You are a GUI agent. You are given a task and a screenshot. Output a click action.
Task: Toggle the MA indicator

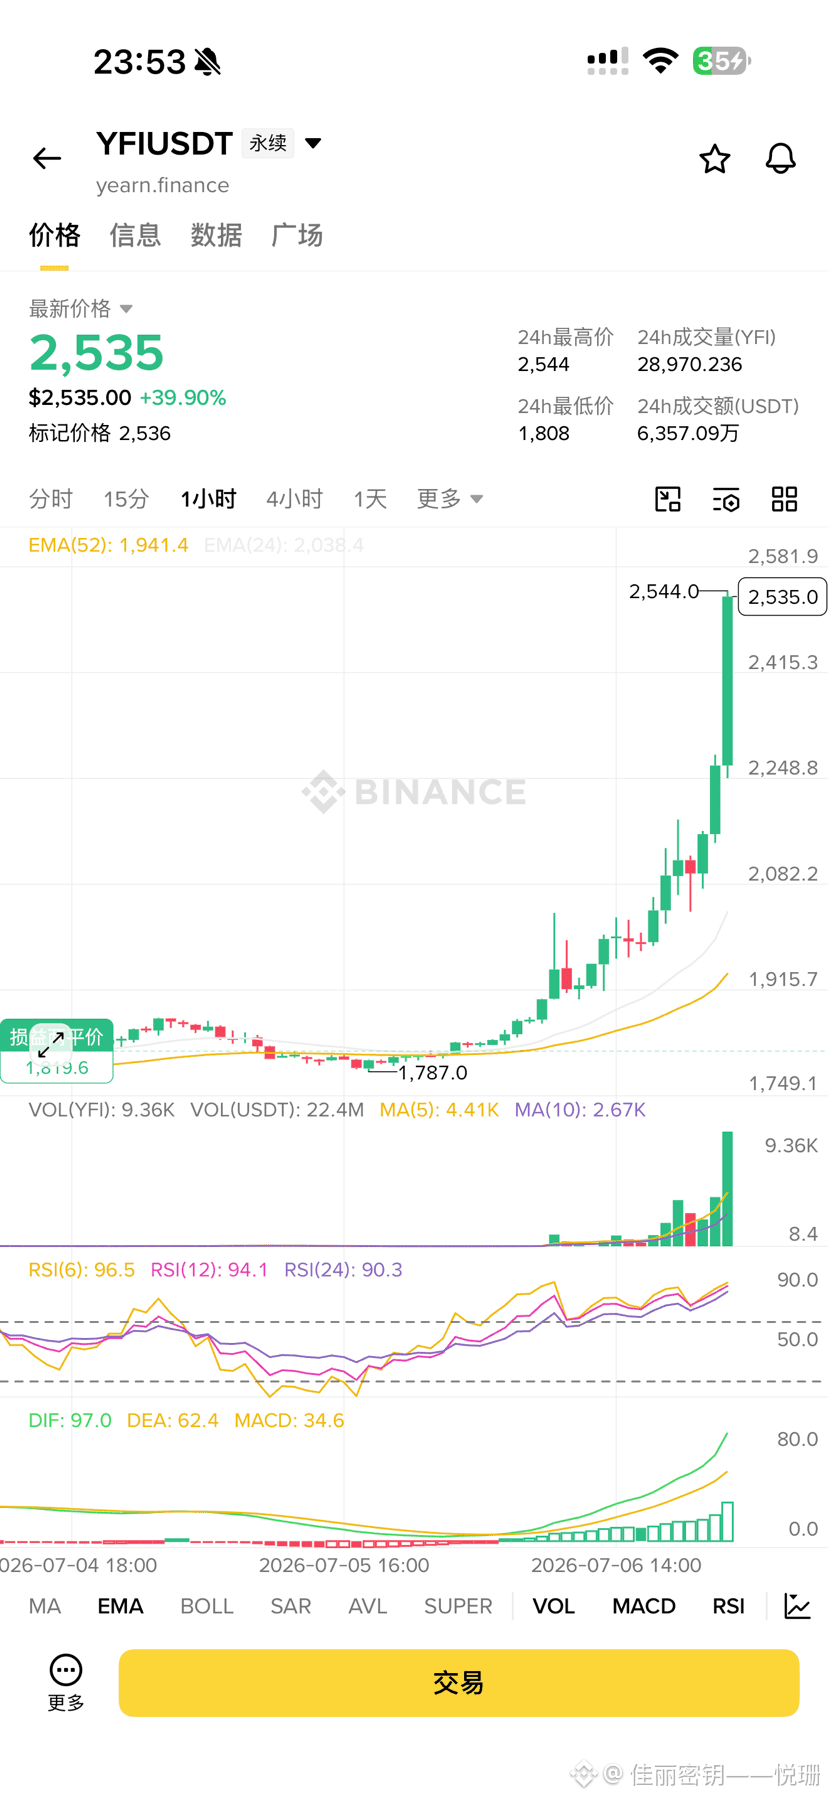(44, 1606)
